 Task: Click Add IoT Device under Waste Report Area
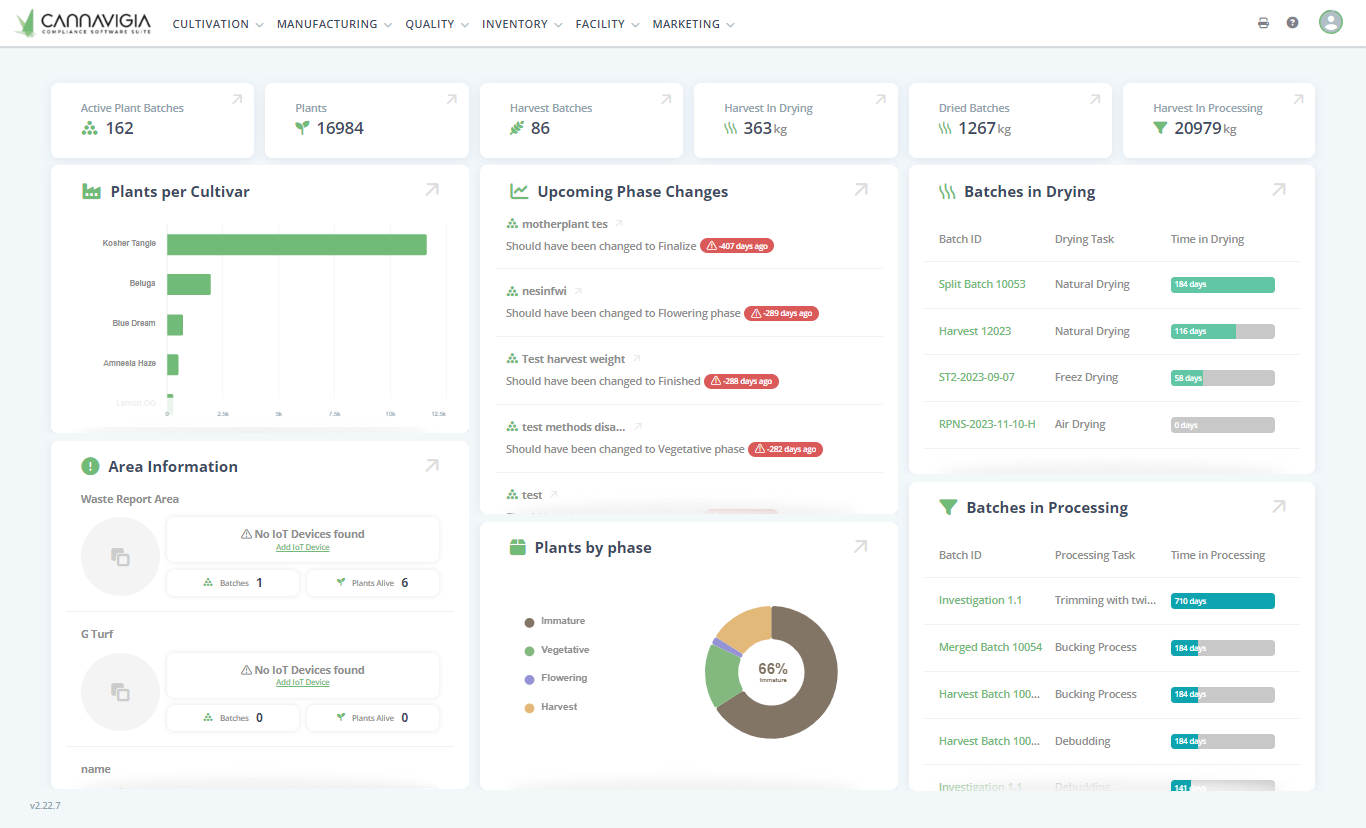302,547
